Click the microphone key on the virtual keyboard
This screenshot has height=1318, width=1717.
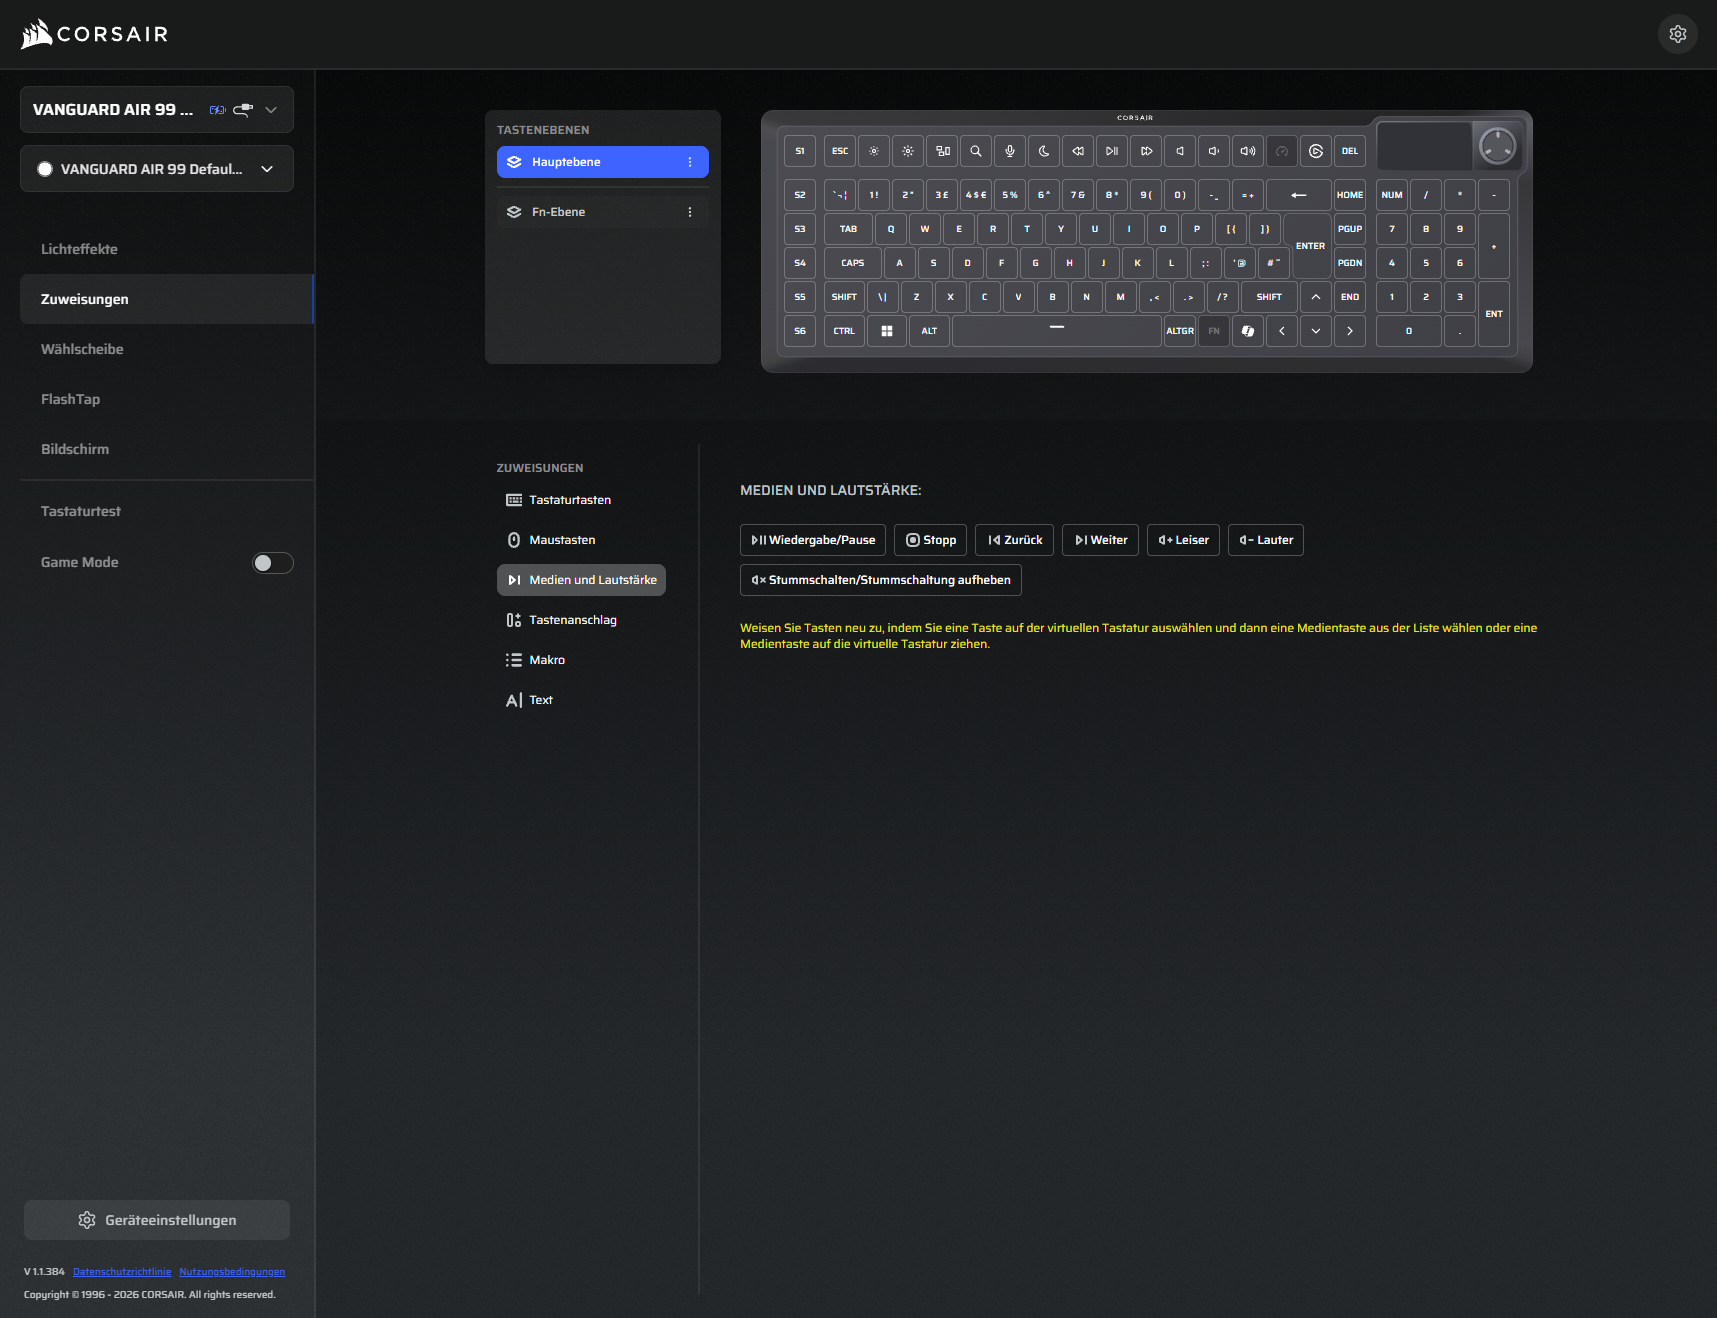click(x=1010, y=151)
